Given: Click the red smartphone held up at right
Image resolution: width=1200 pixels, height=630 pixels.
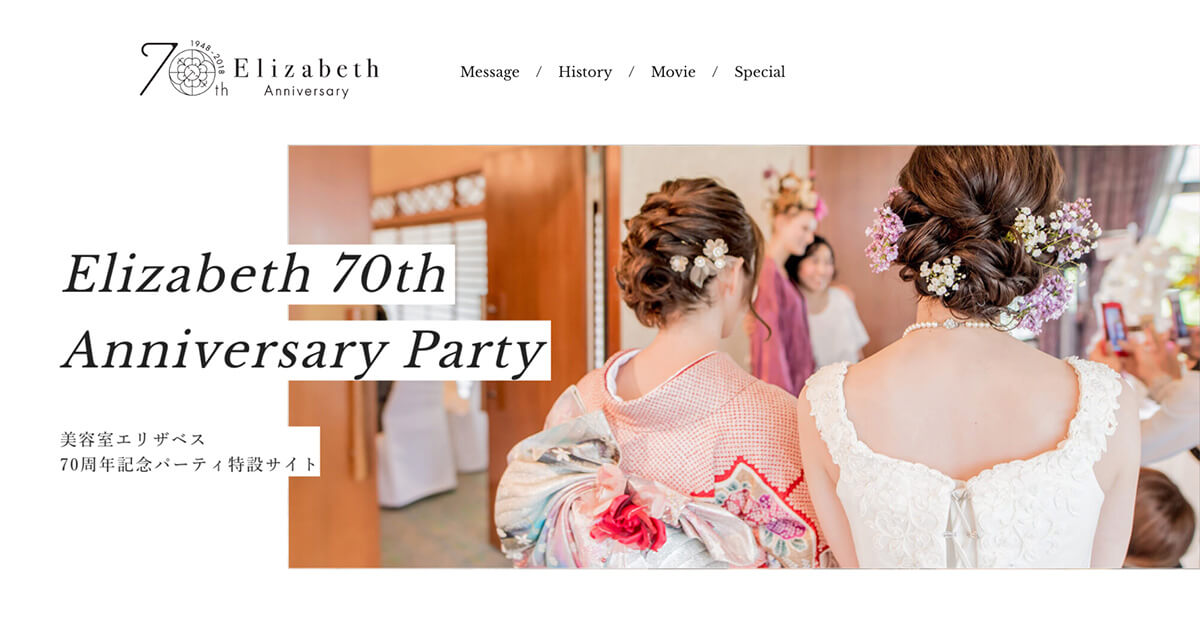Looking at the screenshot, I should pos(1113,325).
